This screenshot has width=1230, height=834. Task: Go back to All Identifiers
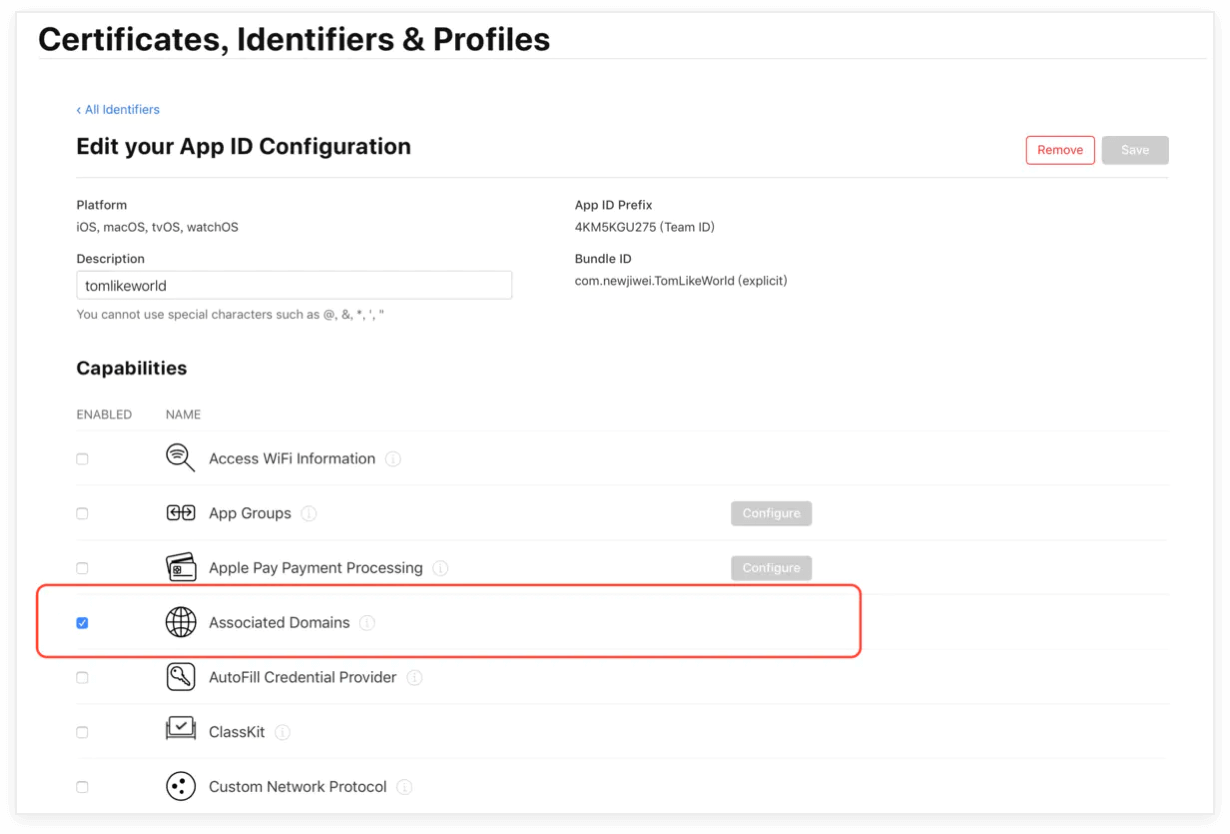click(118, 110)
